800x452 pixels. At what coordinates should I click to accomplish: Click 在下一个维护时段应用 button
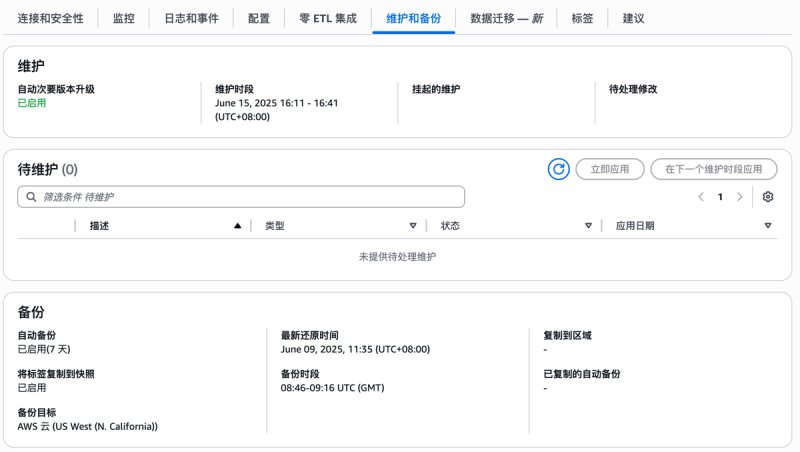pyautogui.click(x=714, y=169)
